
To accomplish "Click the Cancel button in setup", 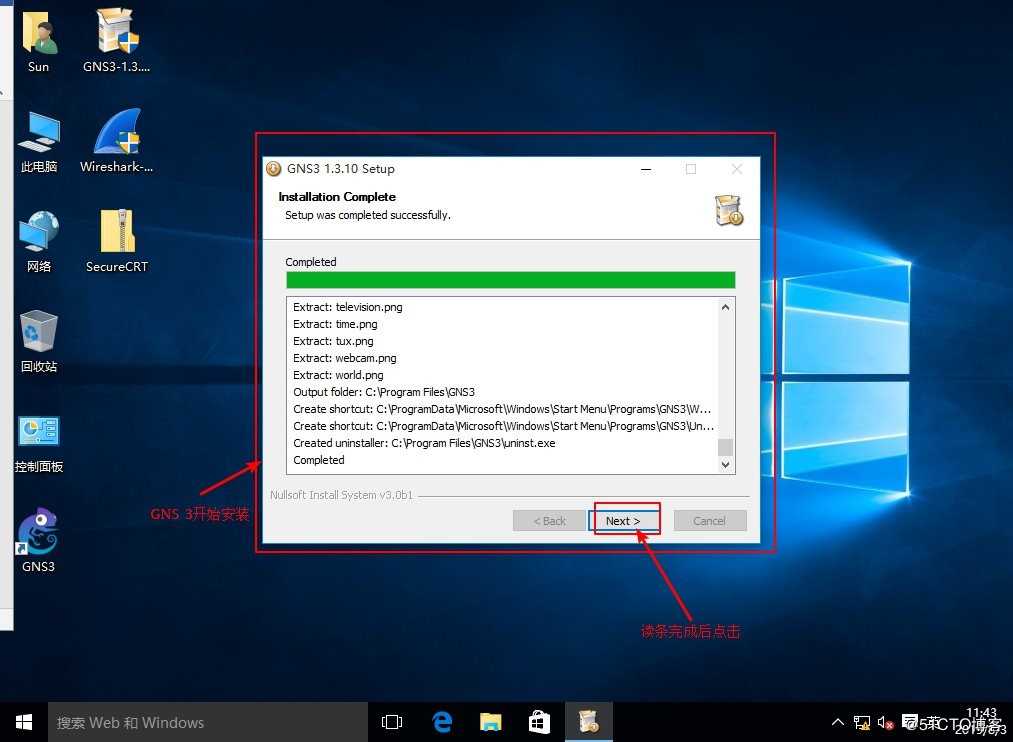I will point(710,520).
